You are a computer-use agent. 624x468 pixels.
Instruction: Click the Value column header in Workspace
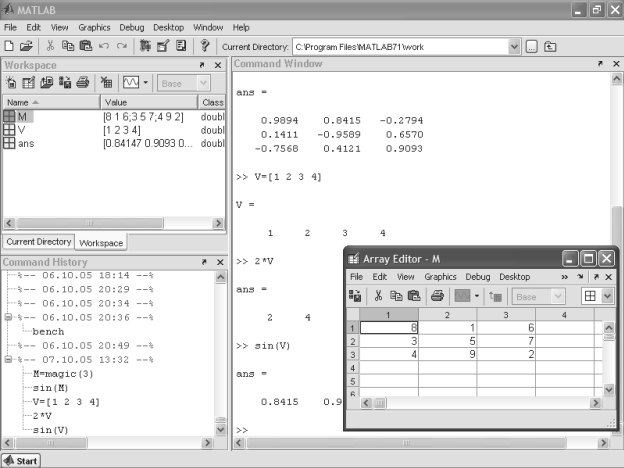[149, 102]
